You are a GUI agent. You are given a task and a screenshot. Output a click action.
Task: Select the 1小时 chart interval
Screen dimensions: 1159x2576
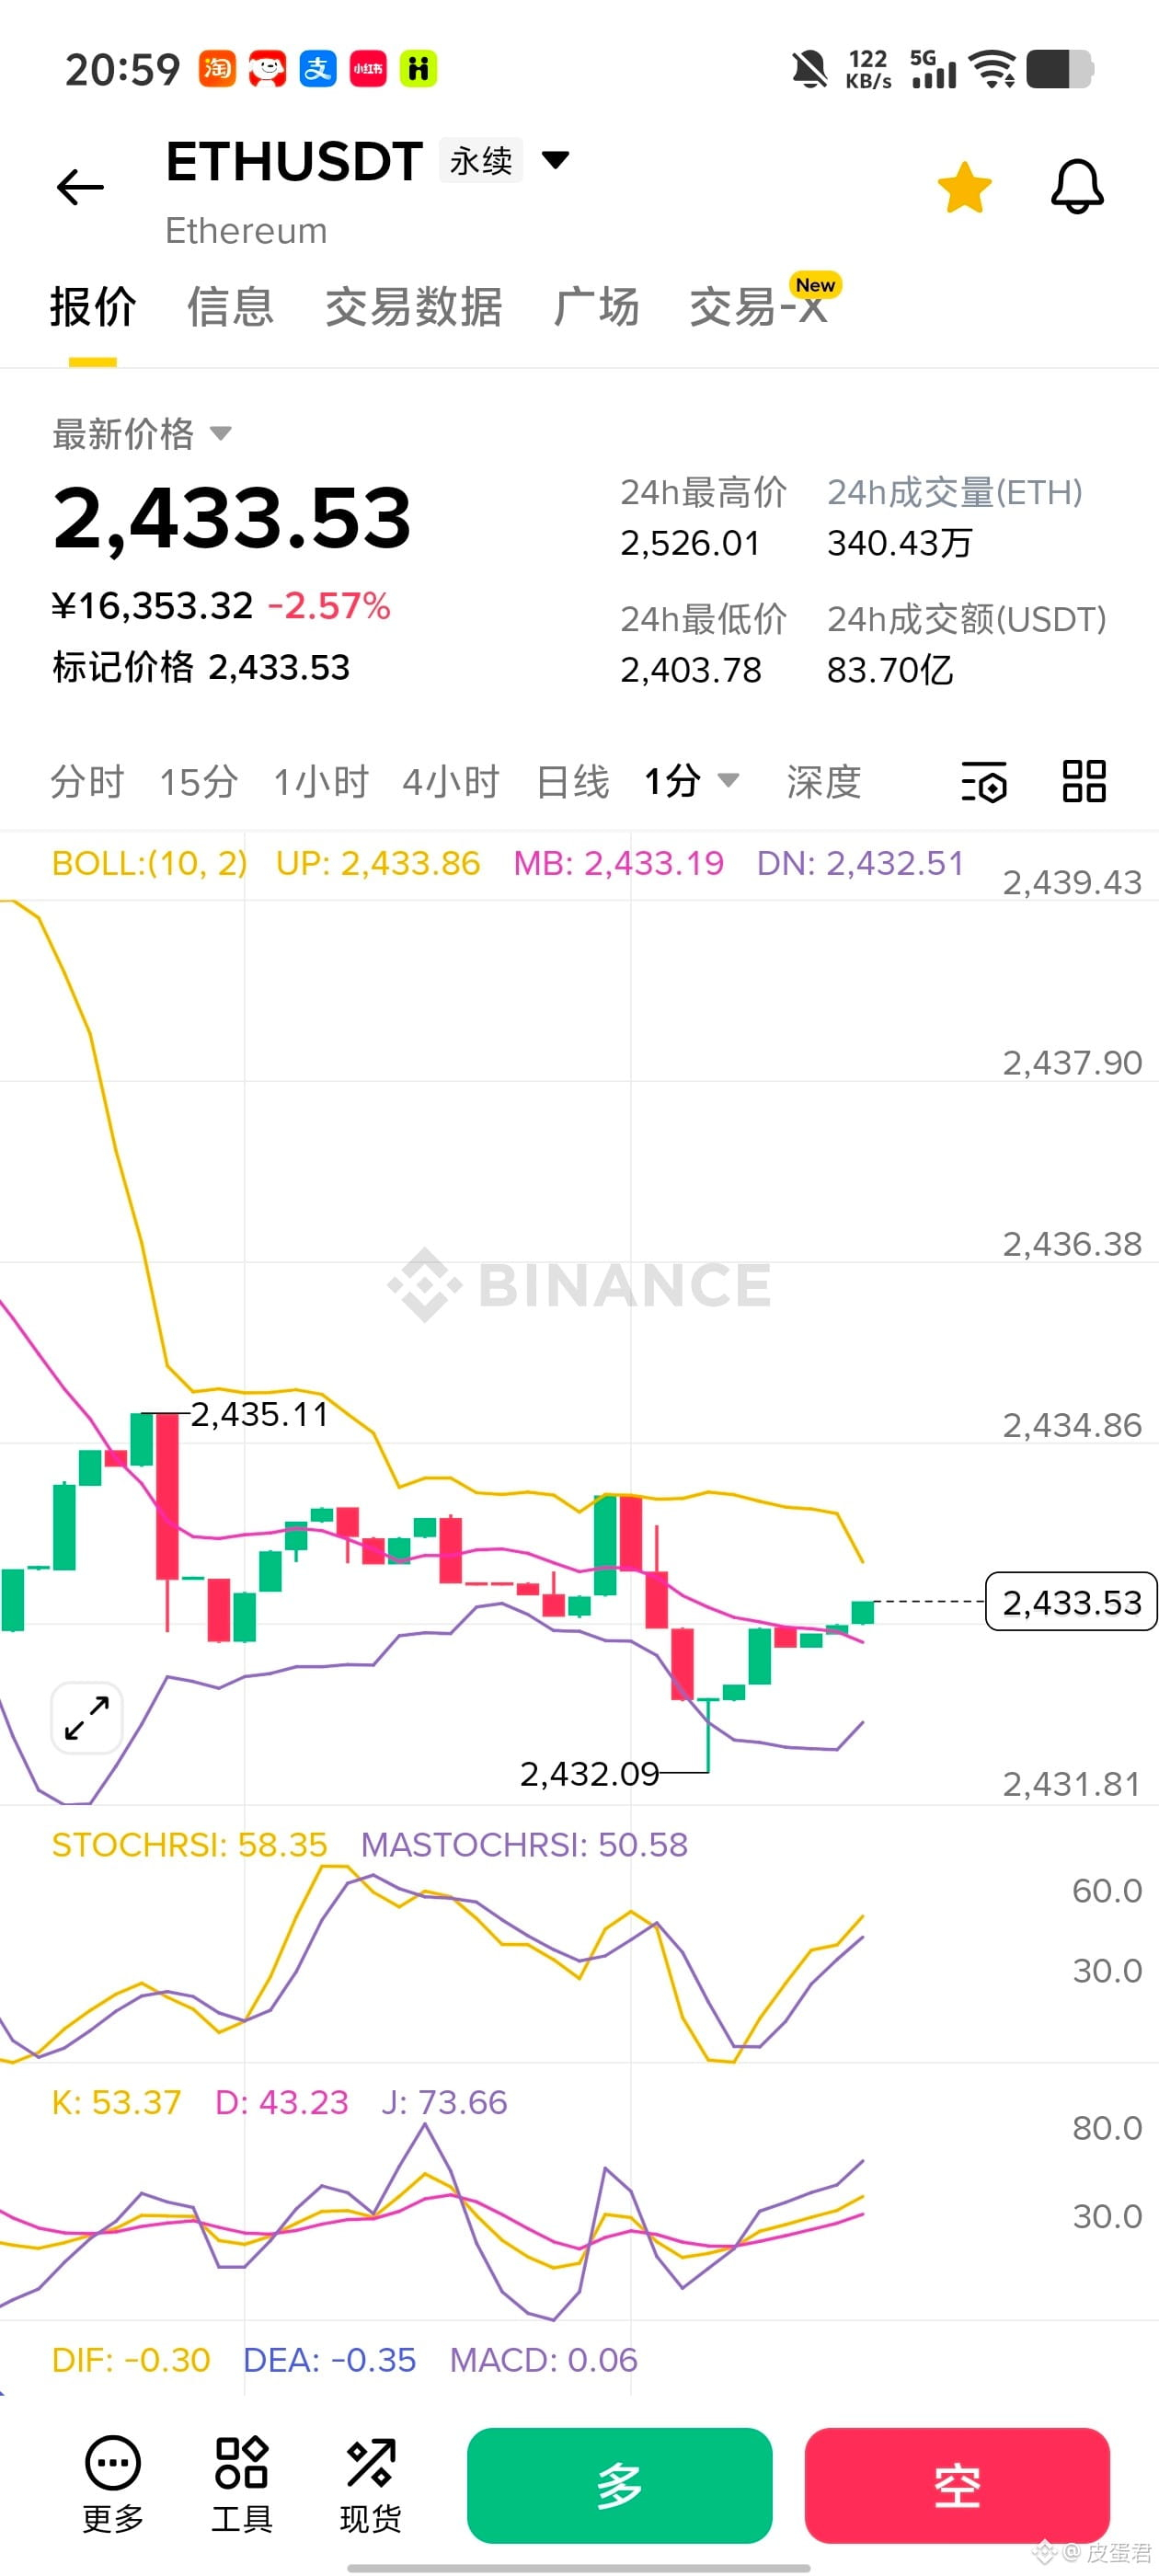[321, 782]
